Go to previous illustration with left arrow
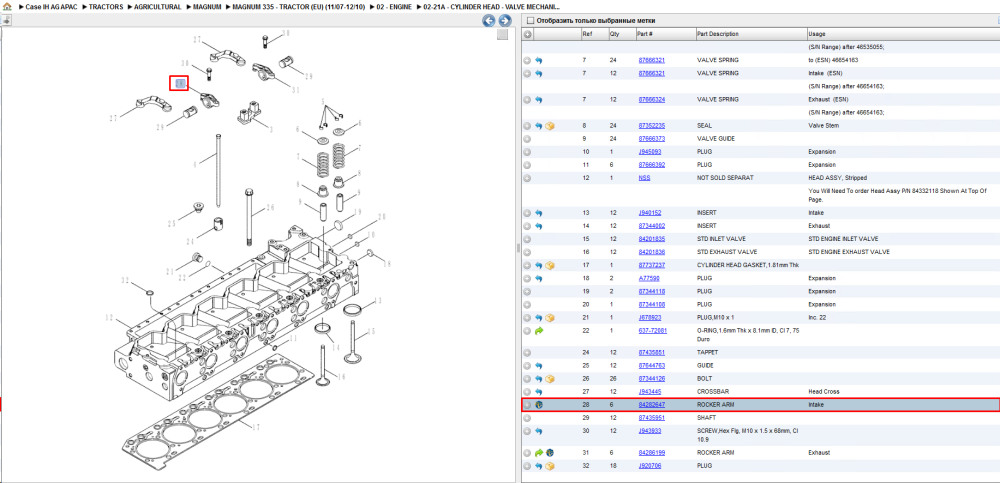Viewport: 1000px width, 483px height. 489,21
